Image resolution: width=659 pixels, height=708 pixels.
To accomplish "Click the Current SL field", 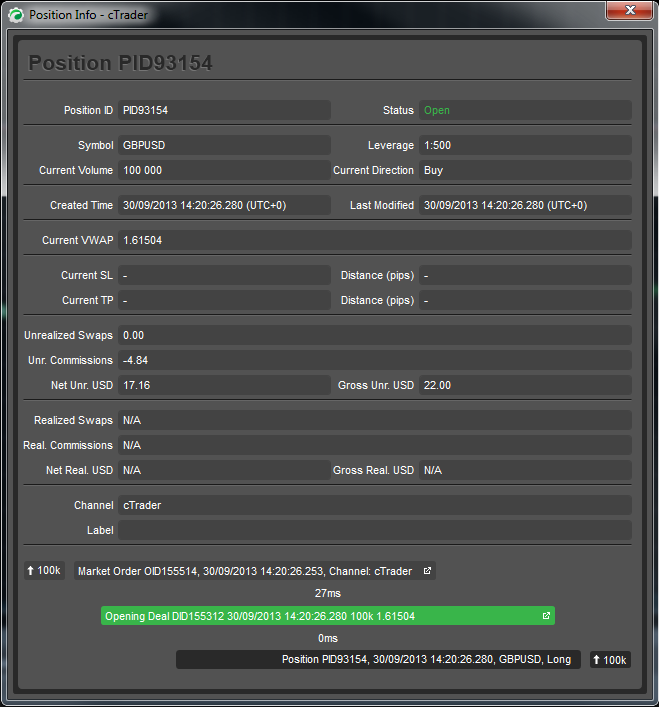I will pyautogui.click(x=224, y=275).
